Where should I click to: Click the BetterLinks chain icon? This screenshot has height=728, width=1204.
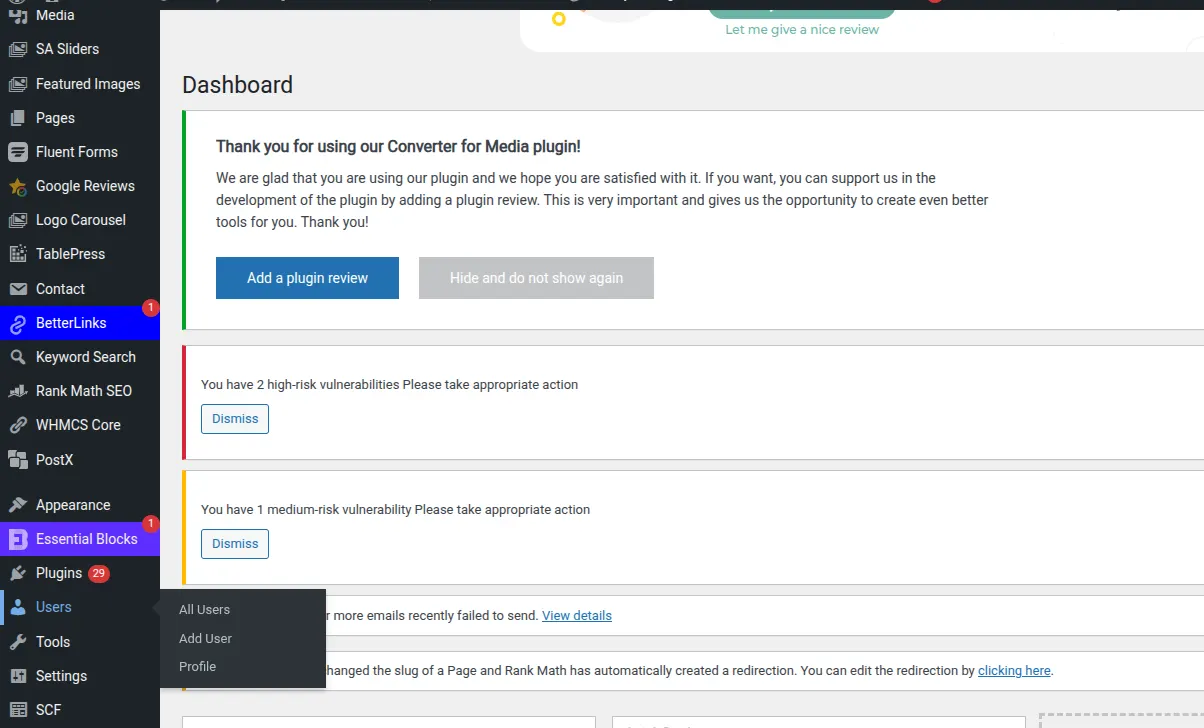click(x=17, y=323)
